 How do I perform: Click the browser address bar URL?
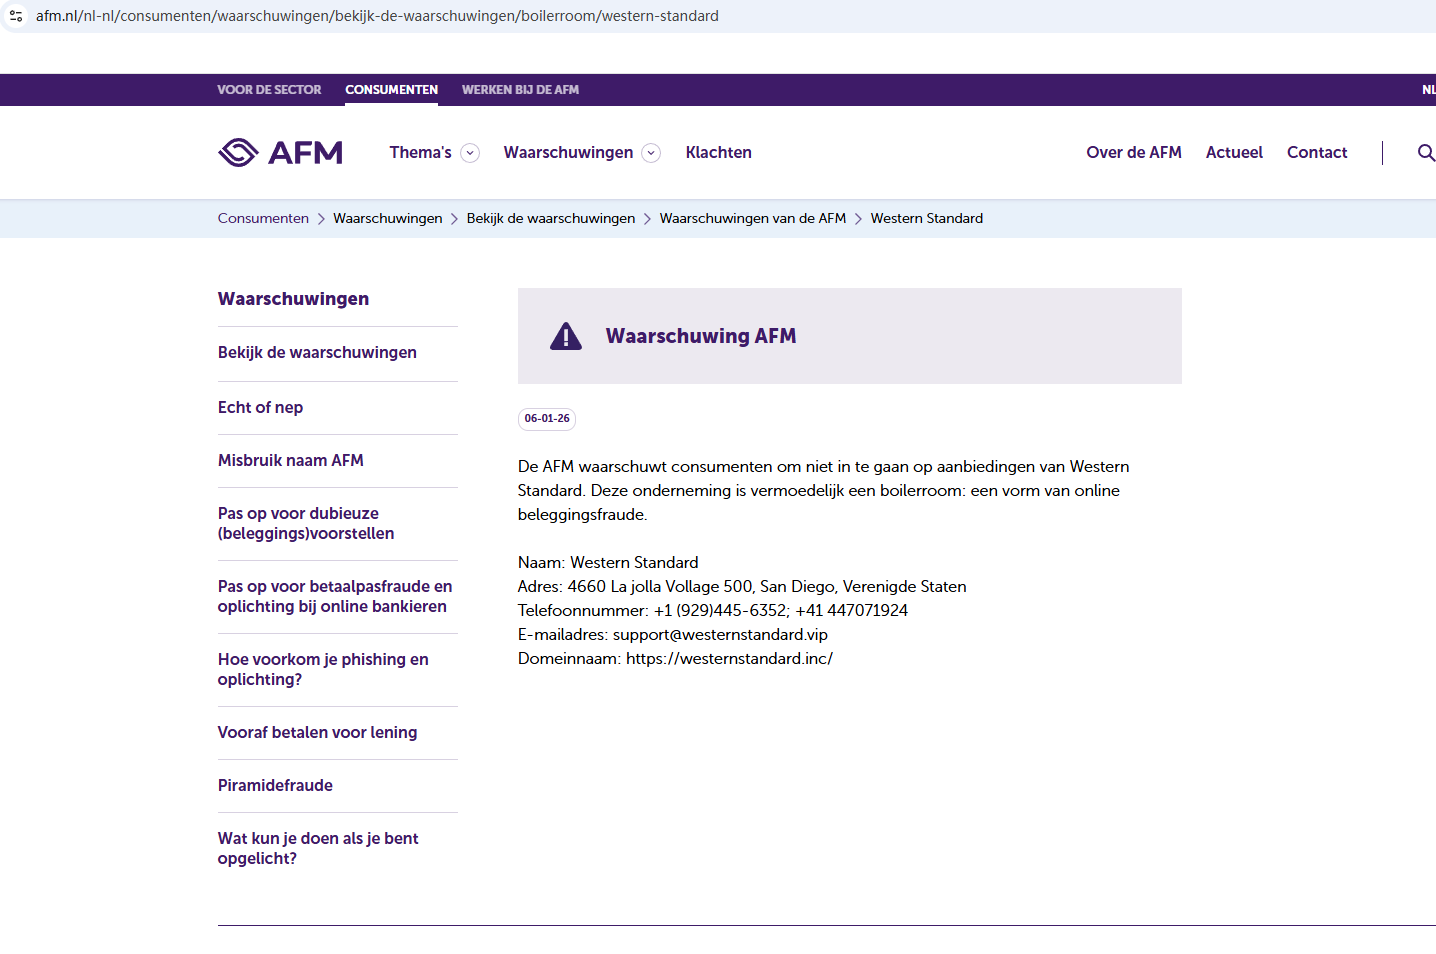(377, 16)
